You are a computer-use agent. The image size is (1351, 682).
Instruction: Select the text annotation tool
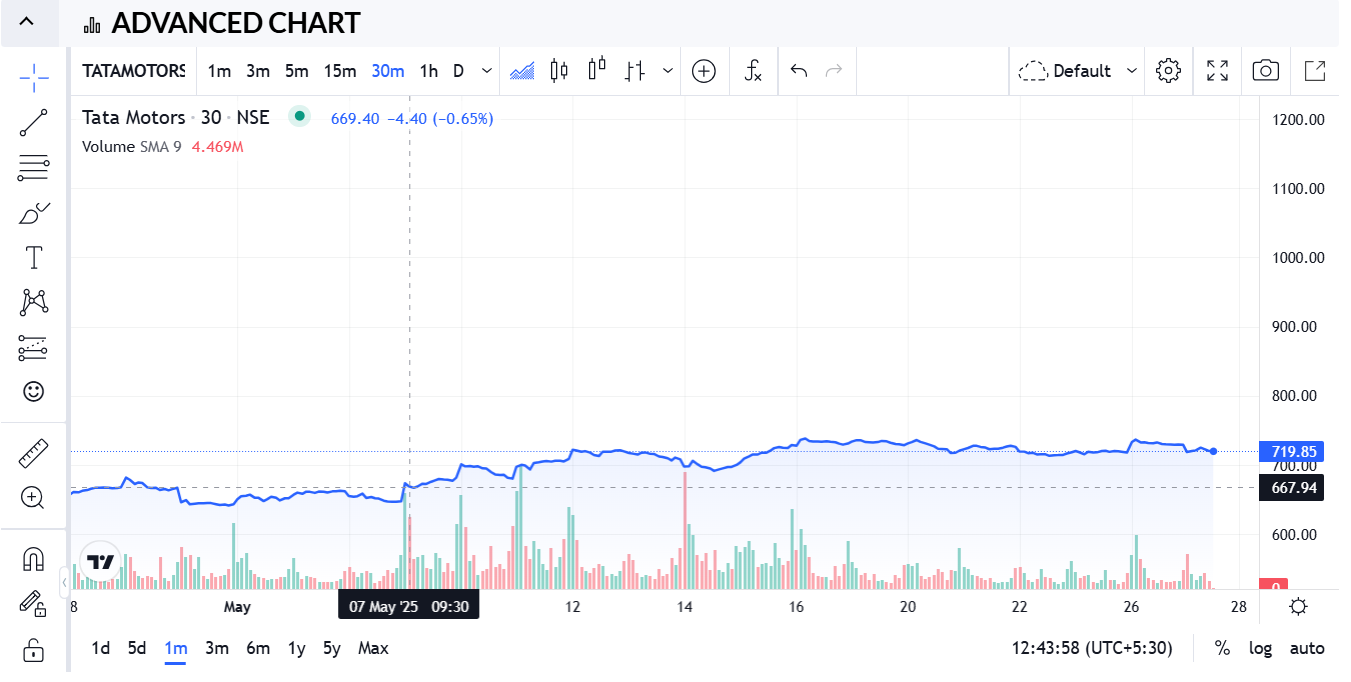pos(33,258)
